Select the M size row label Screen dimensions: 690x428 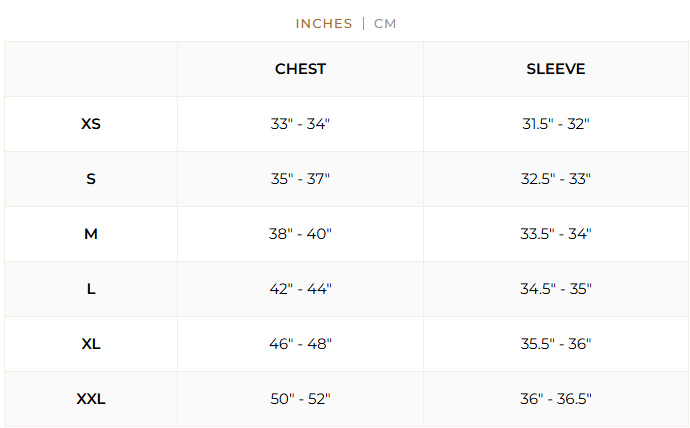(x=91, y=234)
